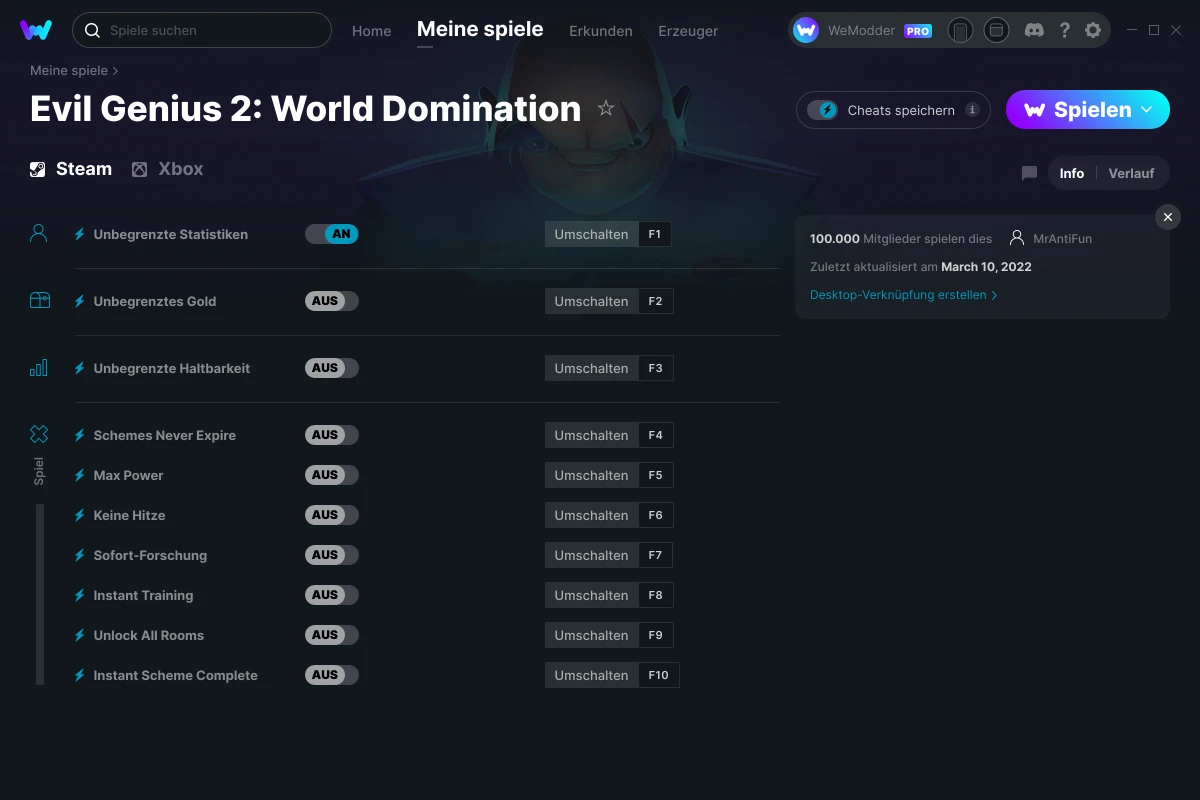Viewport: 1200px width, 800px height.
Task: Click Desktop-Verknüpfung erstellen link
Action: coord(904,295)
